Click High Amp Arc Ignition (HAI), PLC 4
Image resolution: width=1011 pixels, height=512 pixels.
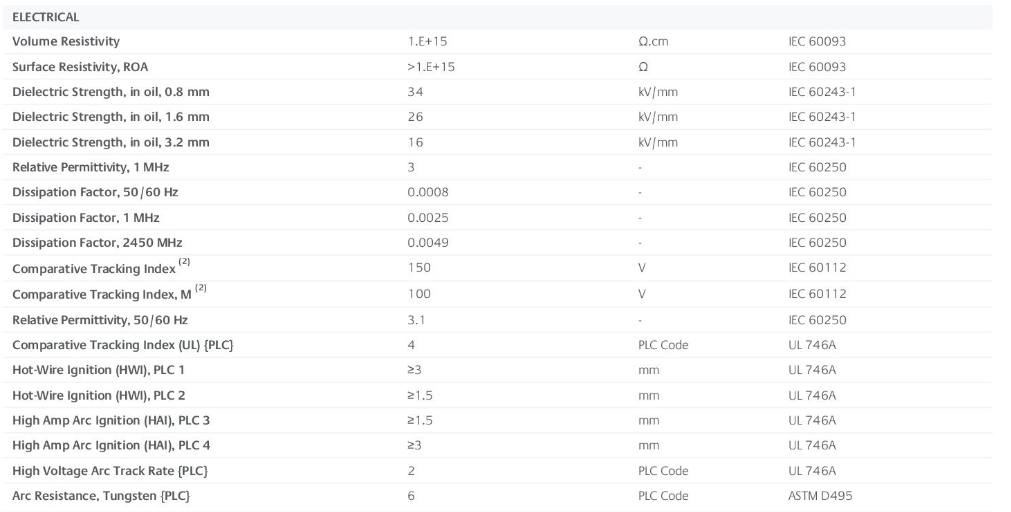point(111,445)
